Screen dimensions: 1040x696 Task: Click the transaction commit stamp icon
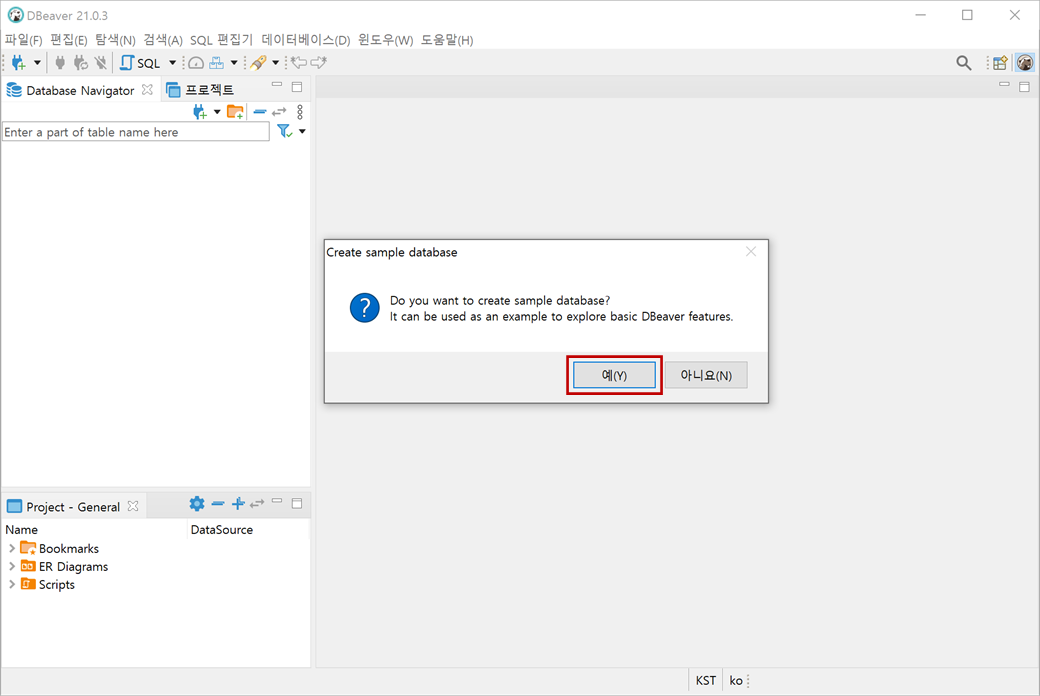[x=216, y=63]
